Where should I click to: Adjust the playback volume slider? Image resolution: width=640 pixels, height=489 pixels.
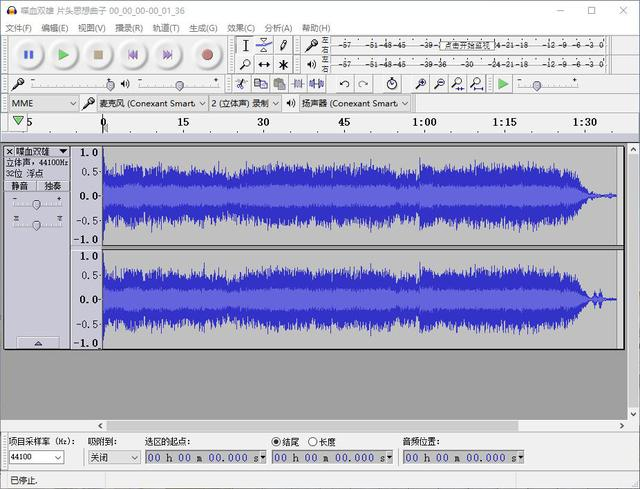click(x=179, y=85)
